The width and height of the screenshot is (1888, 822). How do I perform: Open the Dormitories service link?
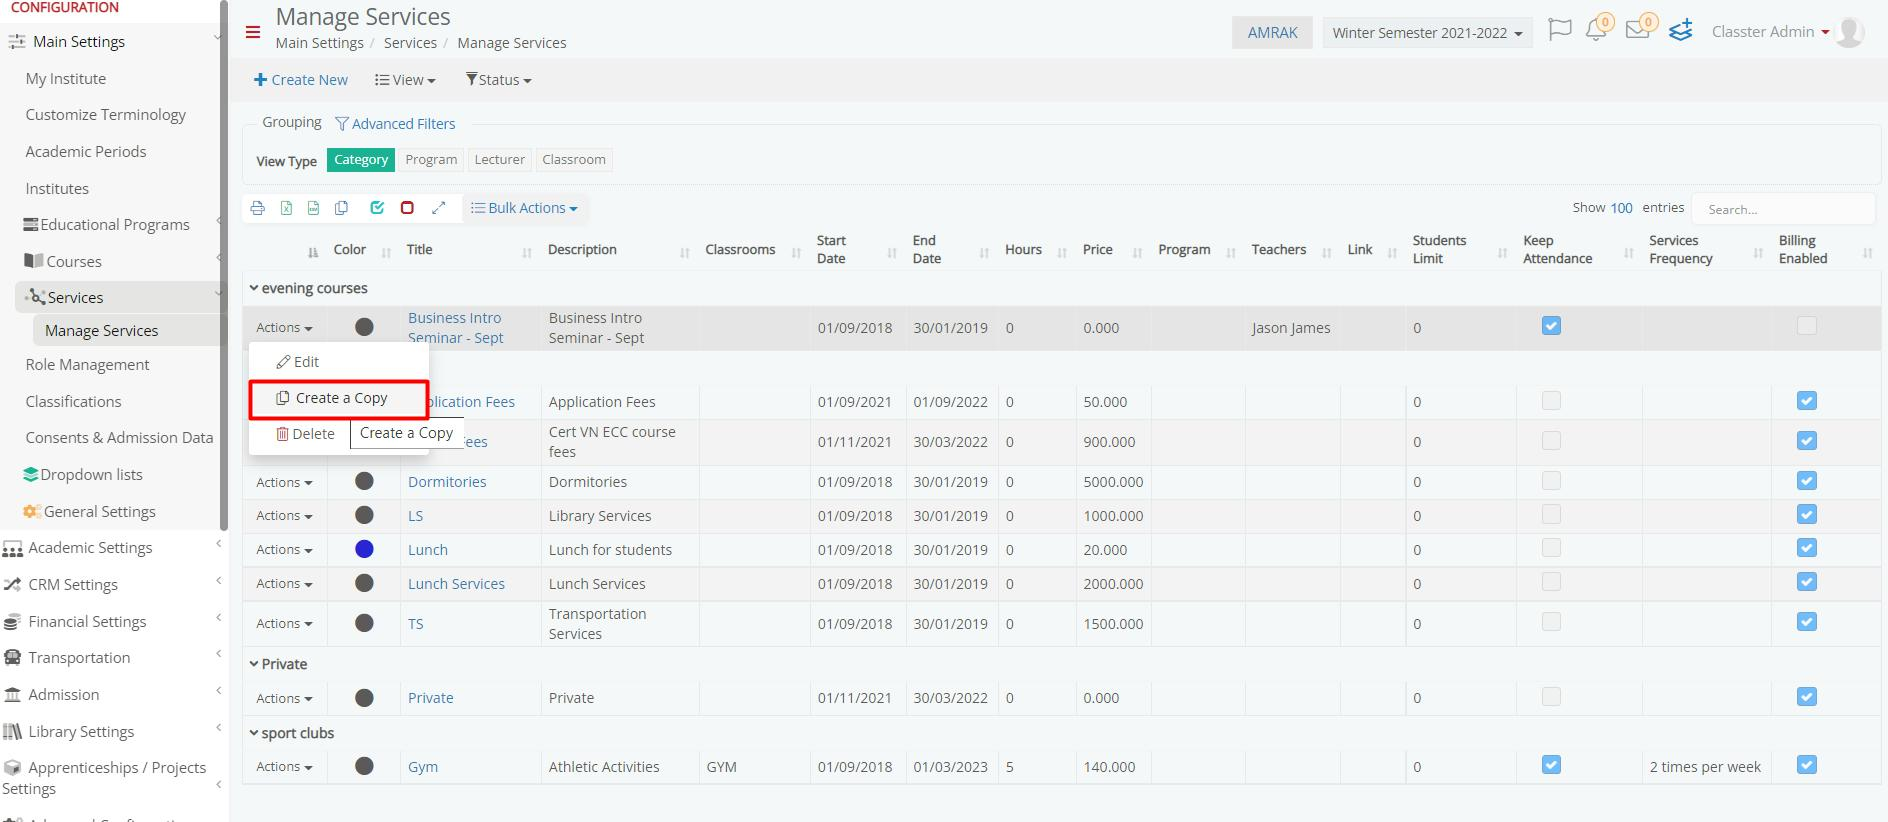point(447,482)
